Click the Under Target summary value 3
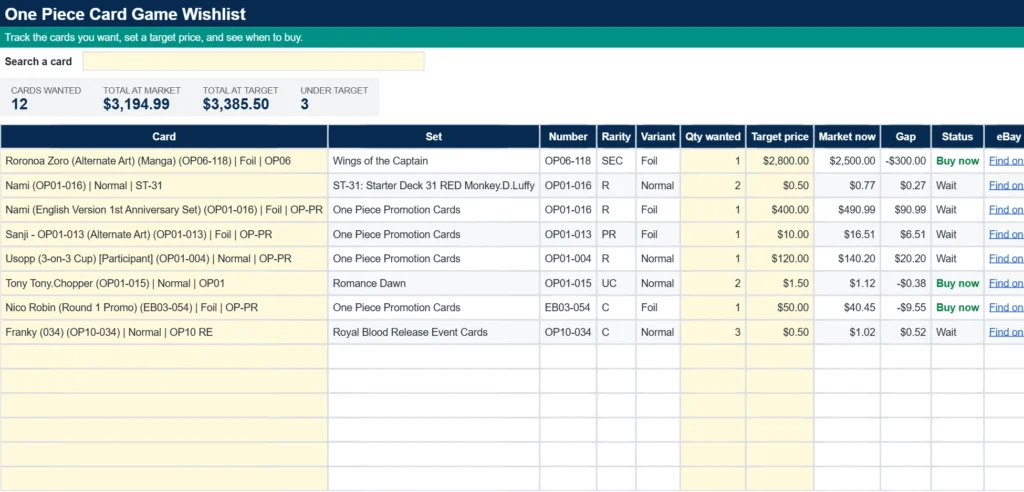This screenshot has width=1024, height=492. (x=305, y=105)
